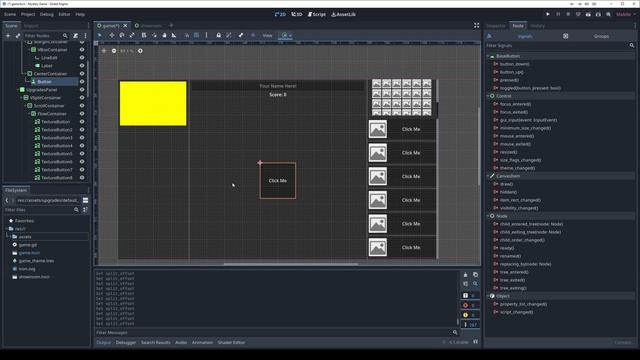Toggle visibility of ScrollContainer node
Viewport: 640px width, 360px height.
82,106
